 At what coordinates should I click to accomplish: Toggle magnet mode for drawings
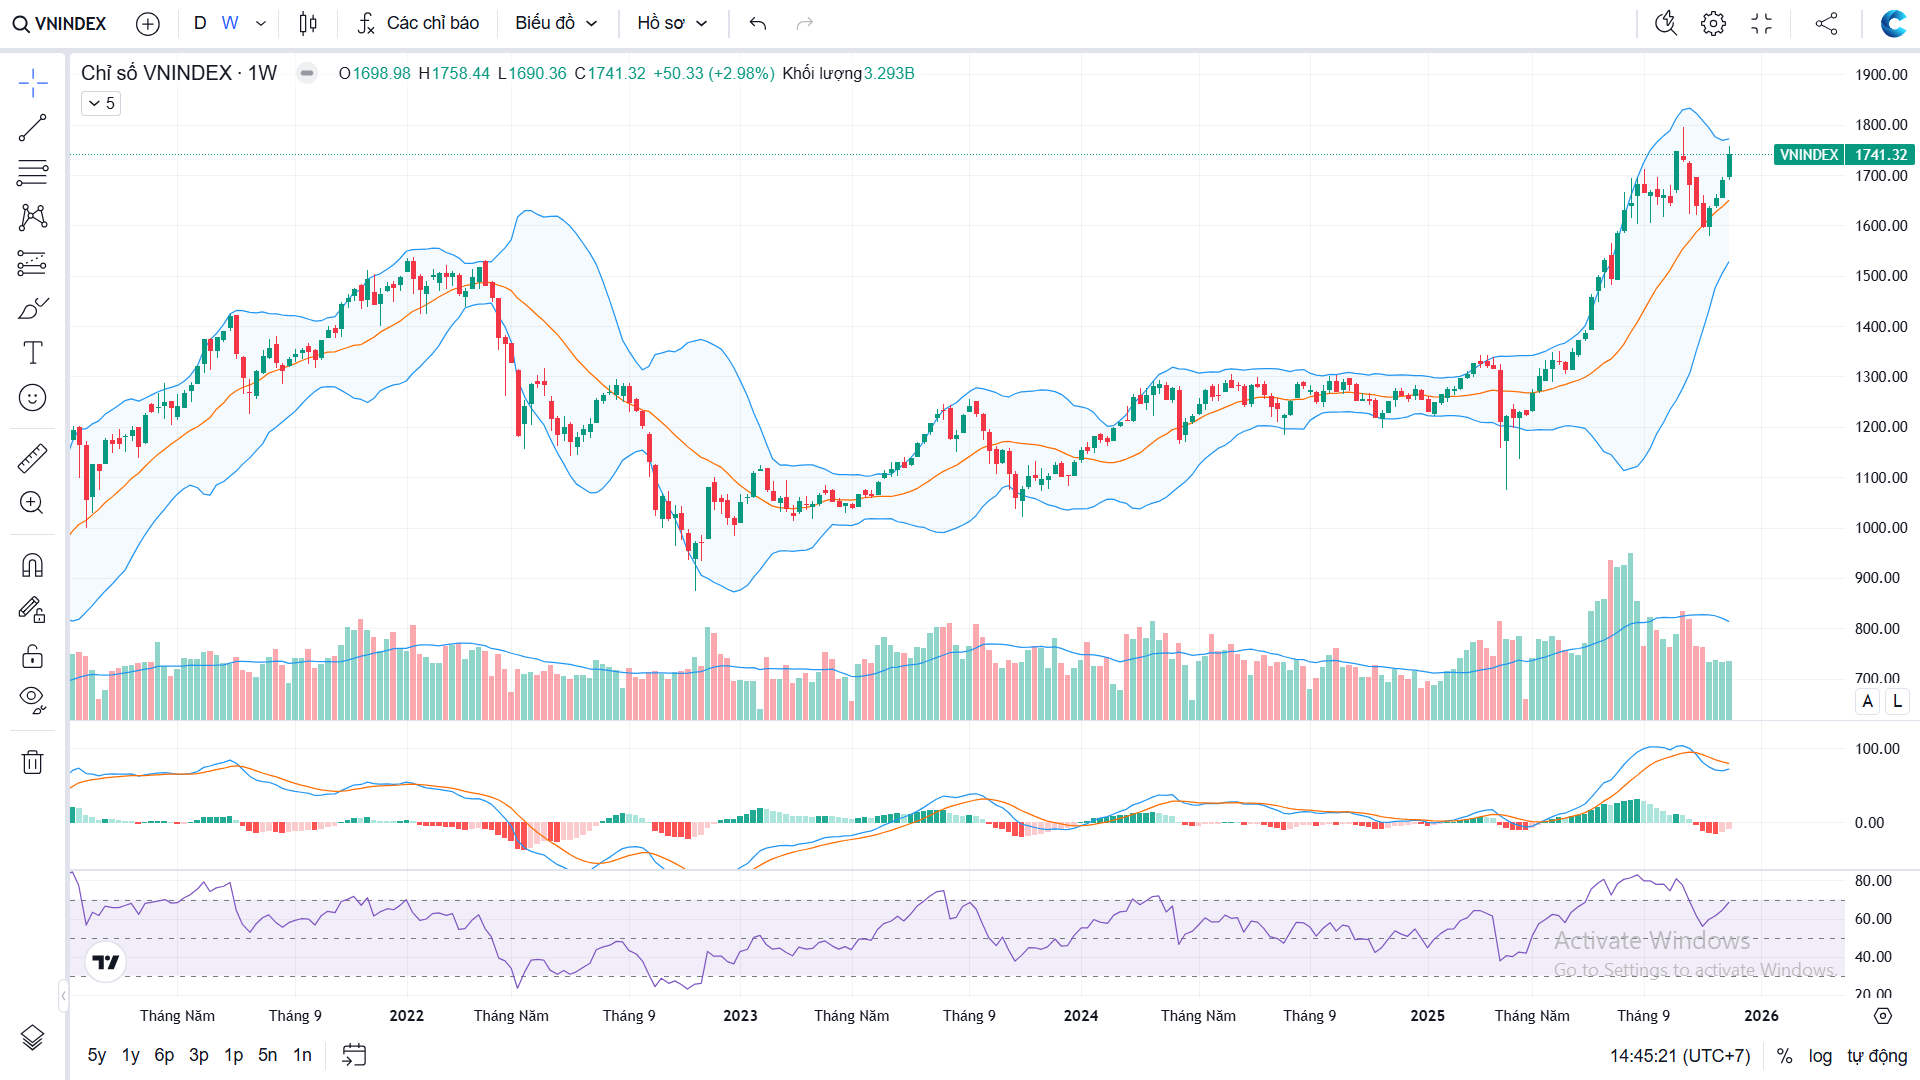click(32, 566)
